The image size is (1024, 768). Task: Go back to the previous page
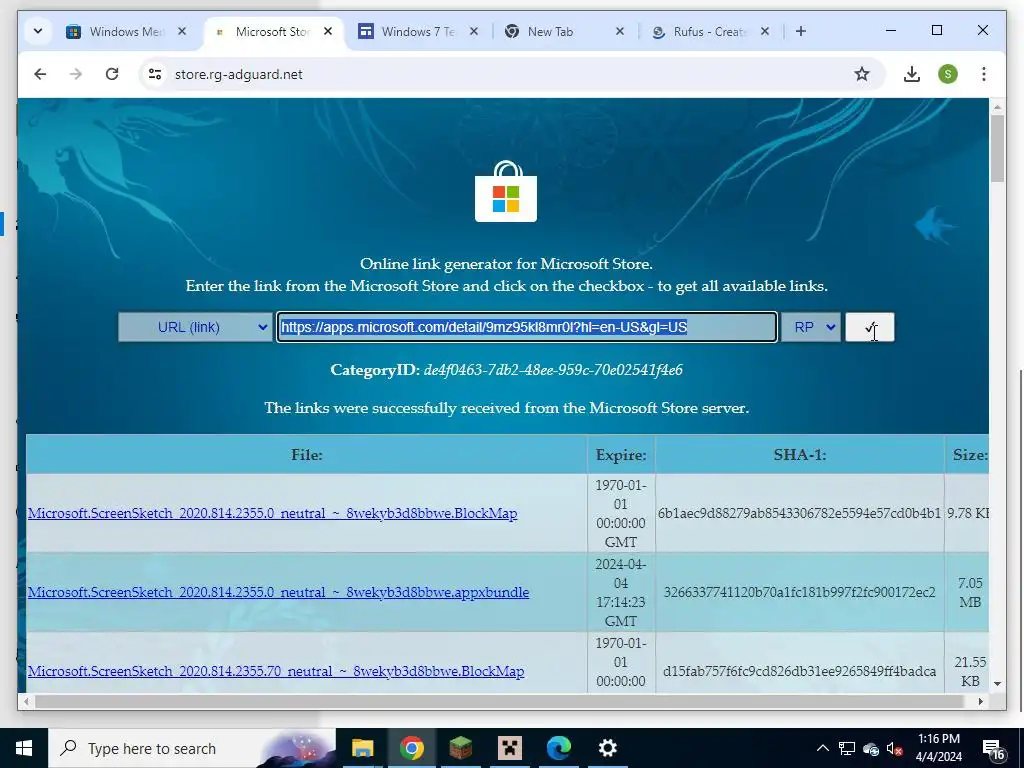[40, 74]
